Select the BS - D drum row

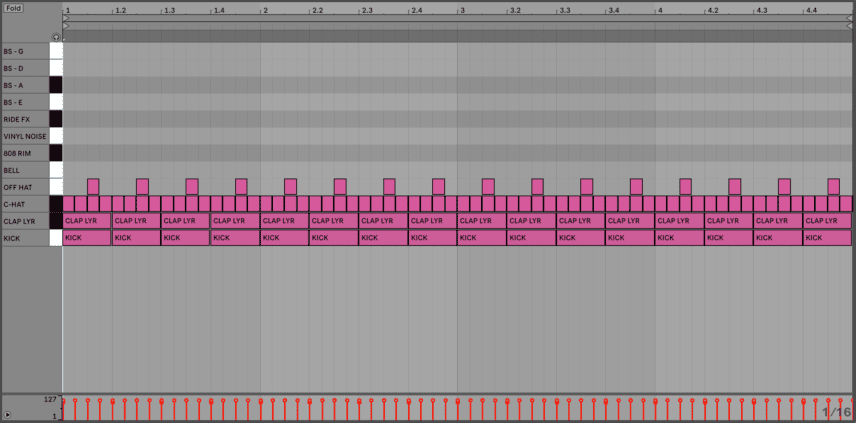click(x=25, y=68)
